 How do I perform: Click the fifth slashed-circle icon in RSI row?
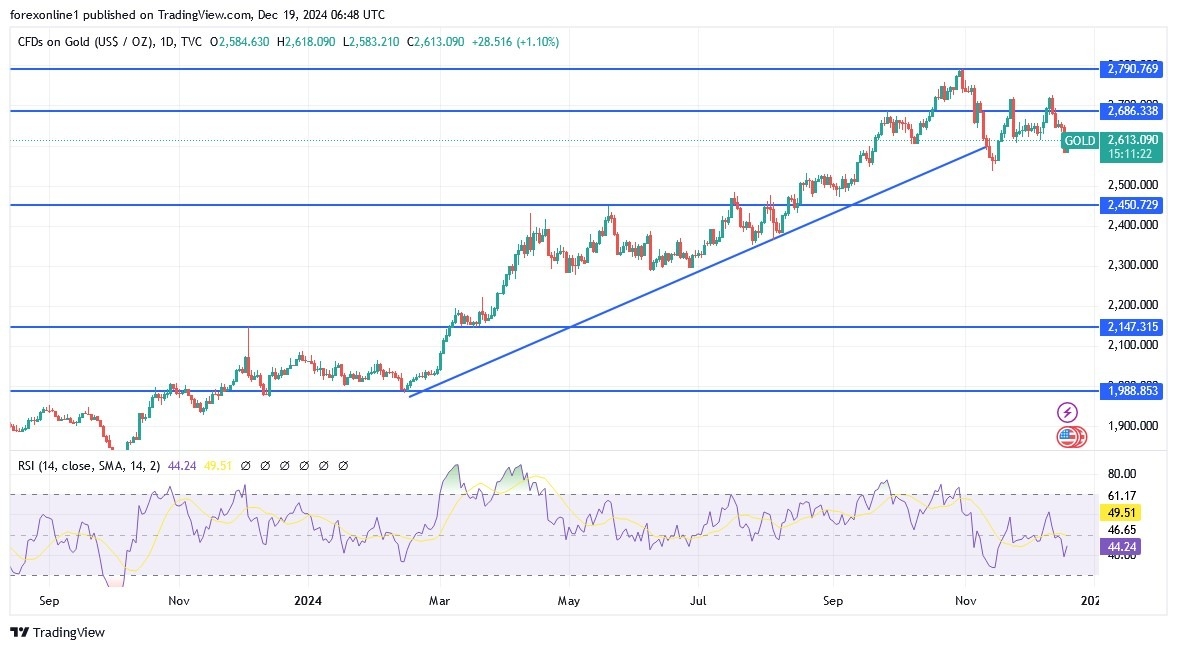324,465
